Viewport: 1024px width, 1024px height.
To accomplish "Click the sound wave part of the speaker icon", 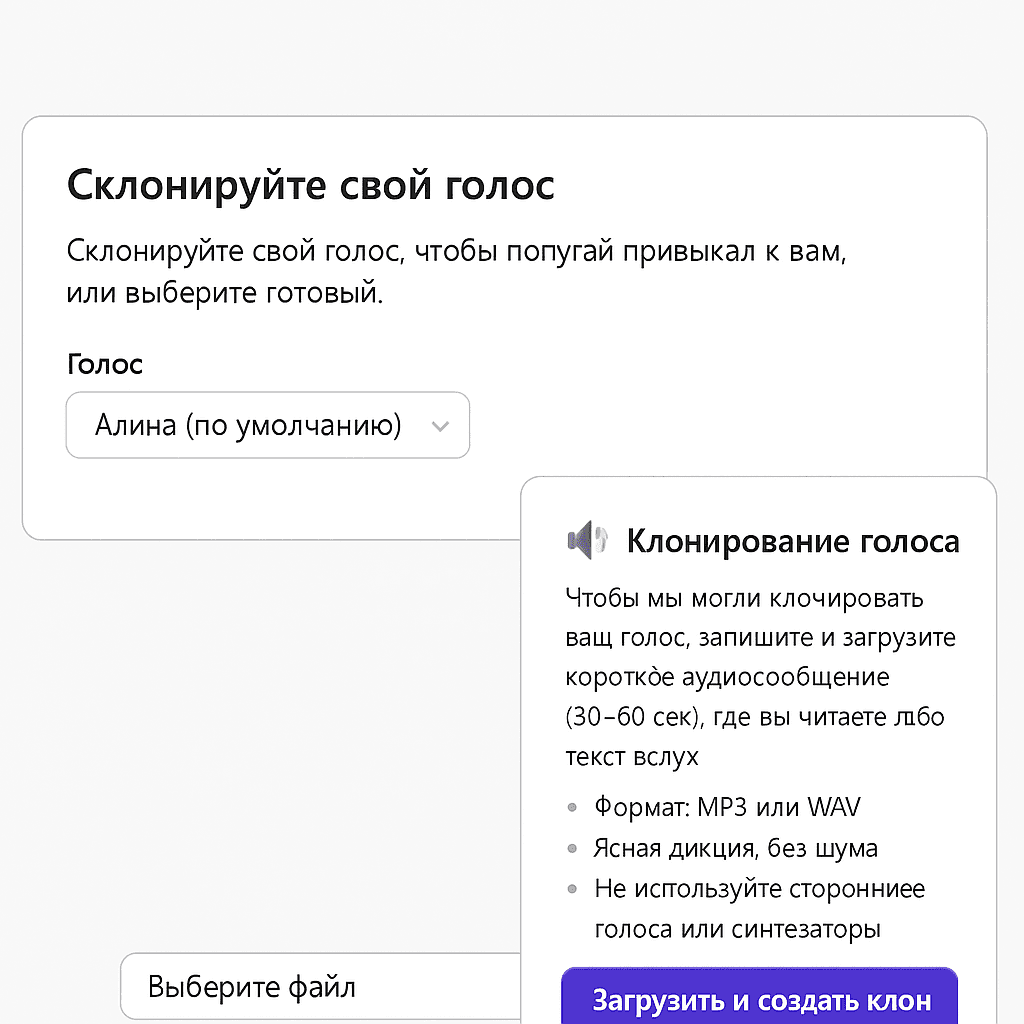I will click(x=601, y=540).
